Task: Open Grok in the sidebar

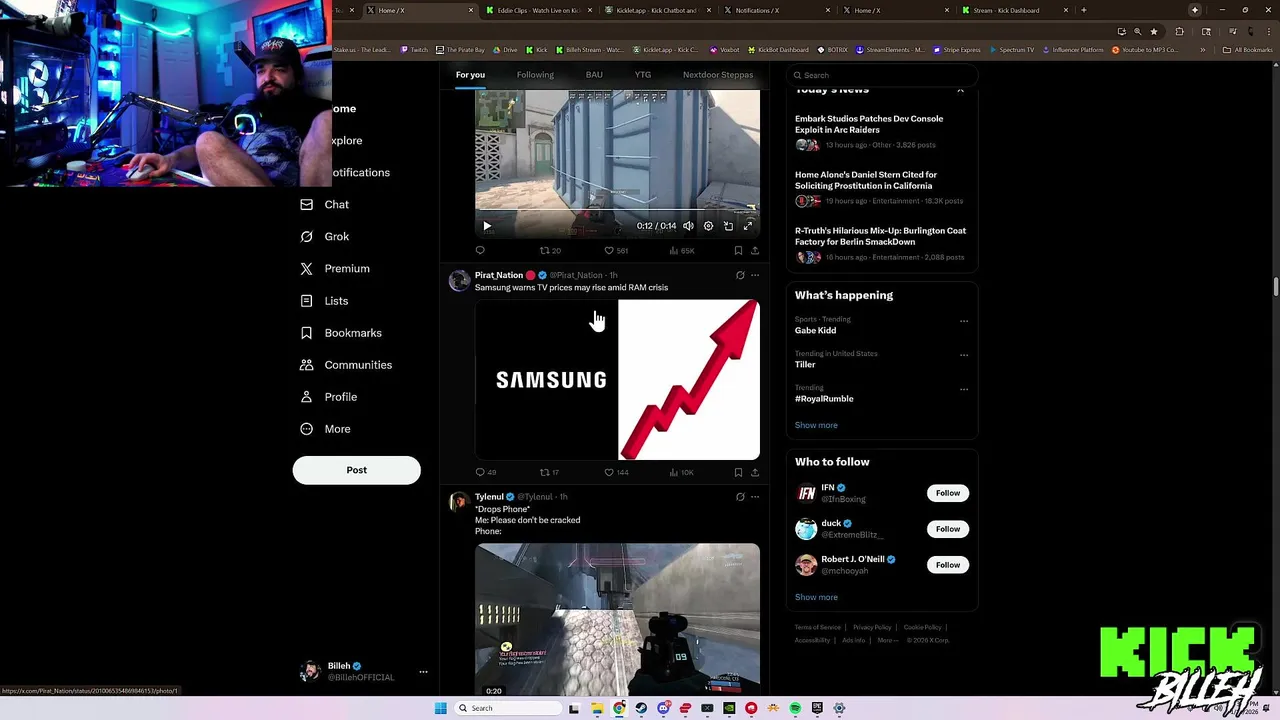Action: pos(325,237)
